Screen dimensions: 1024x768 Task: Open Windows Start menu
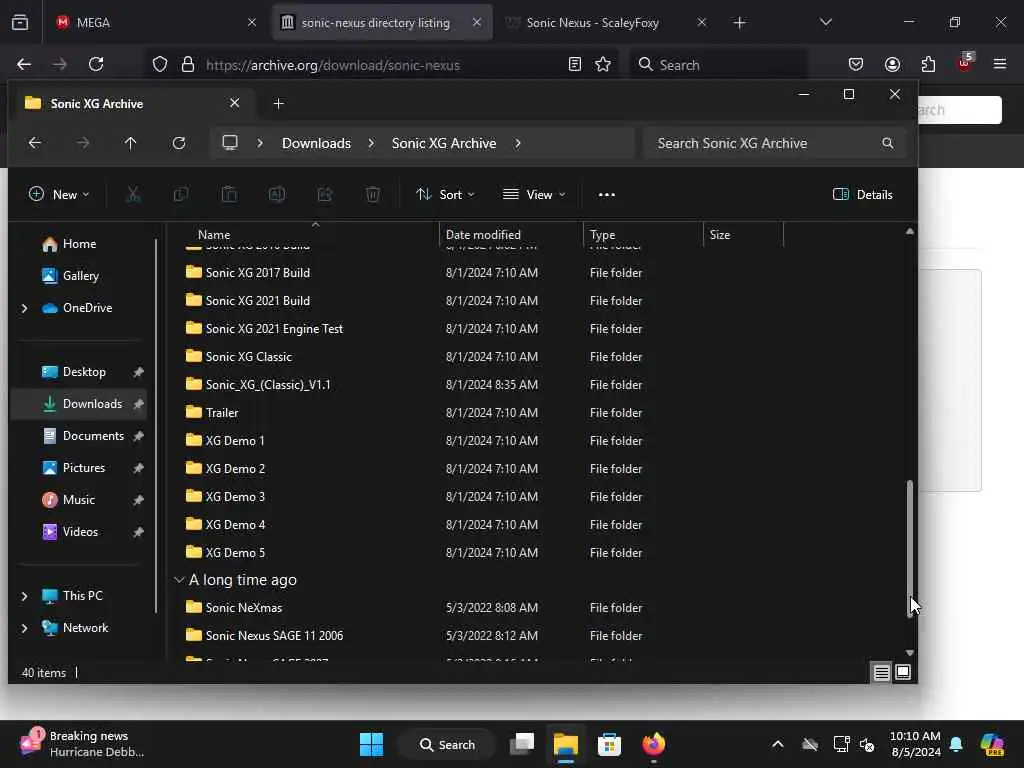coord(372,744)
